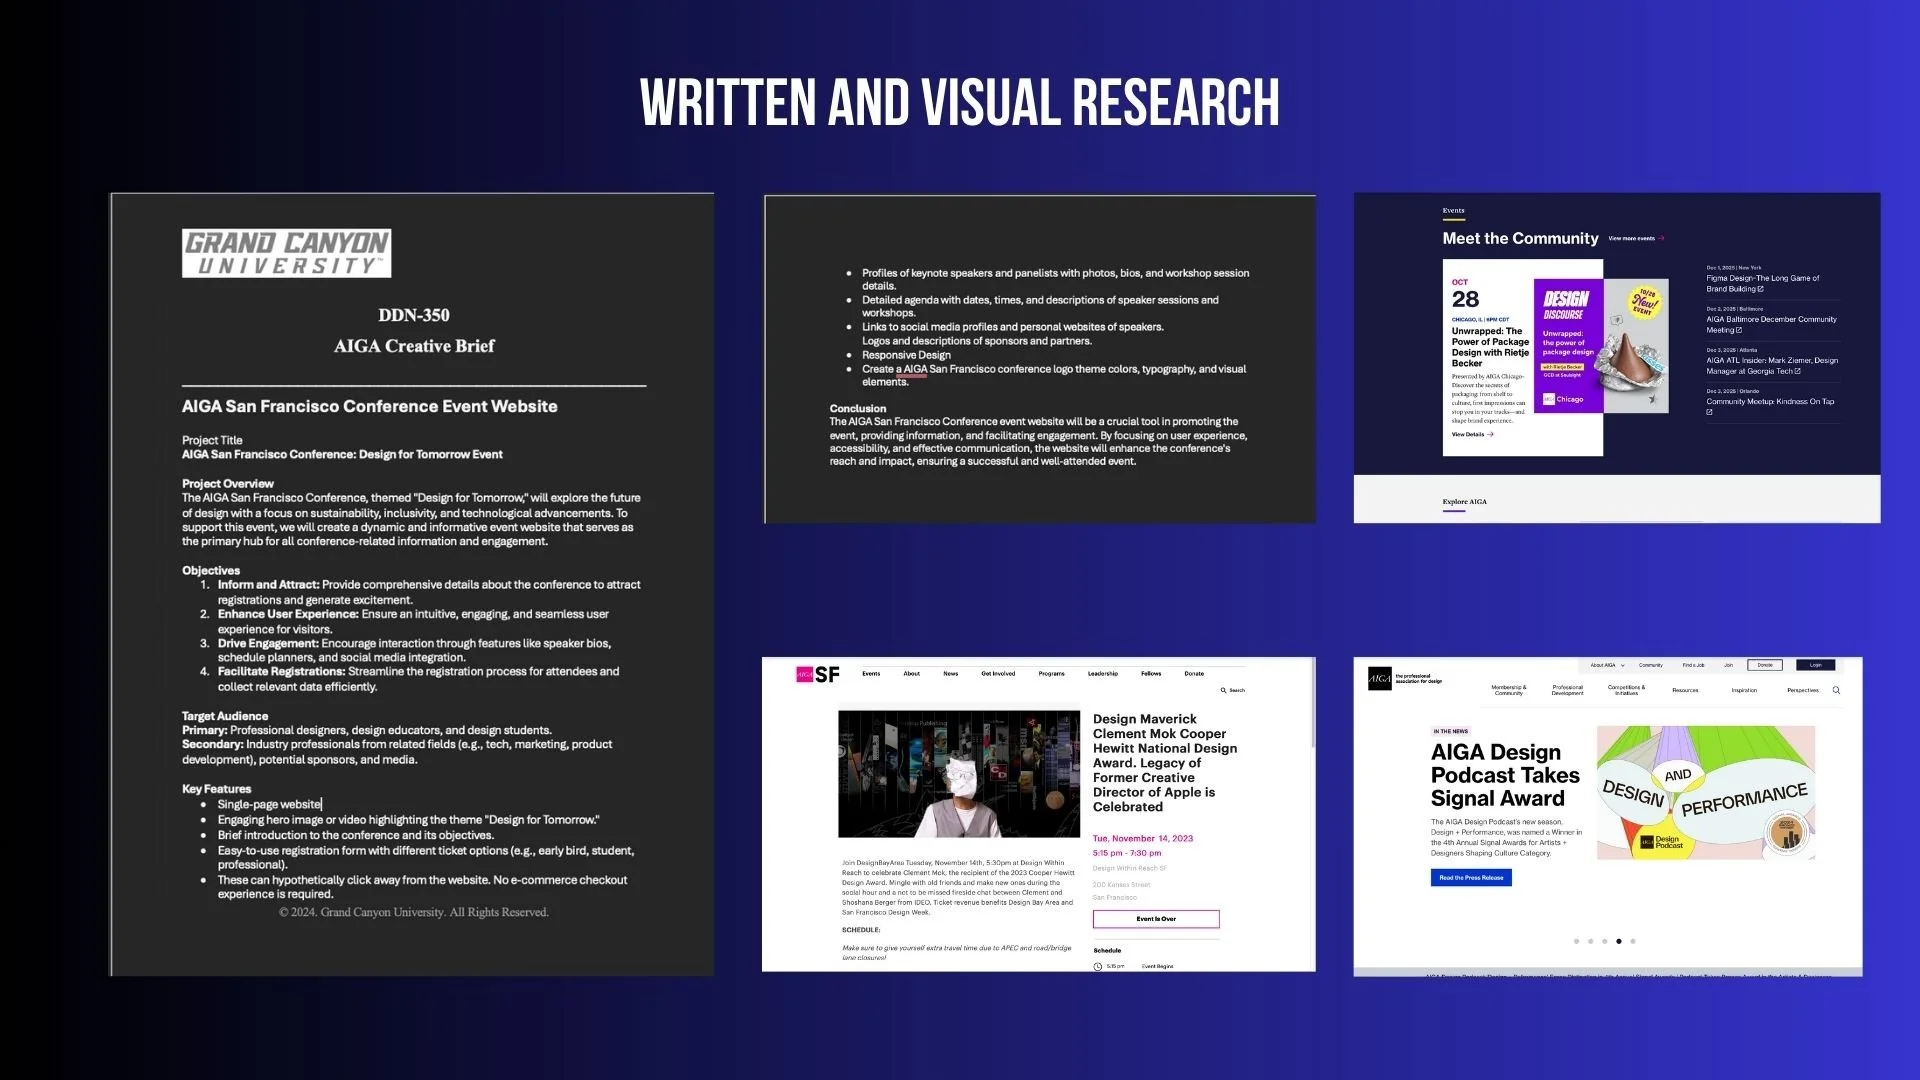The width and height of the screenshot is (1920, 1080).
Task: Select the first carousel dot on AIGA homepage
Action: [x=1576, y=941]
